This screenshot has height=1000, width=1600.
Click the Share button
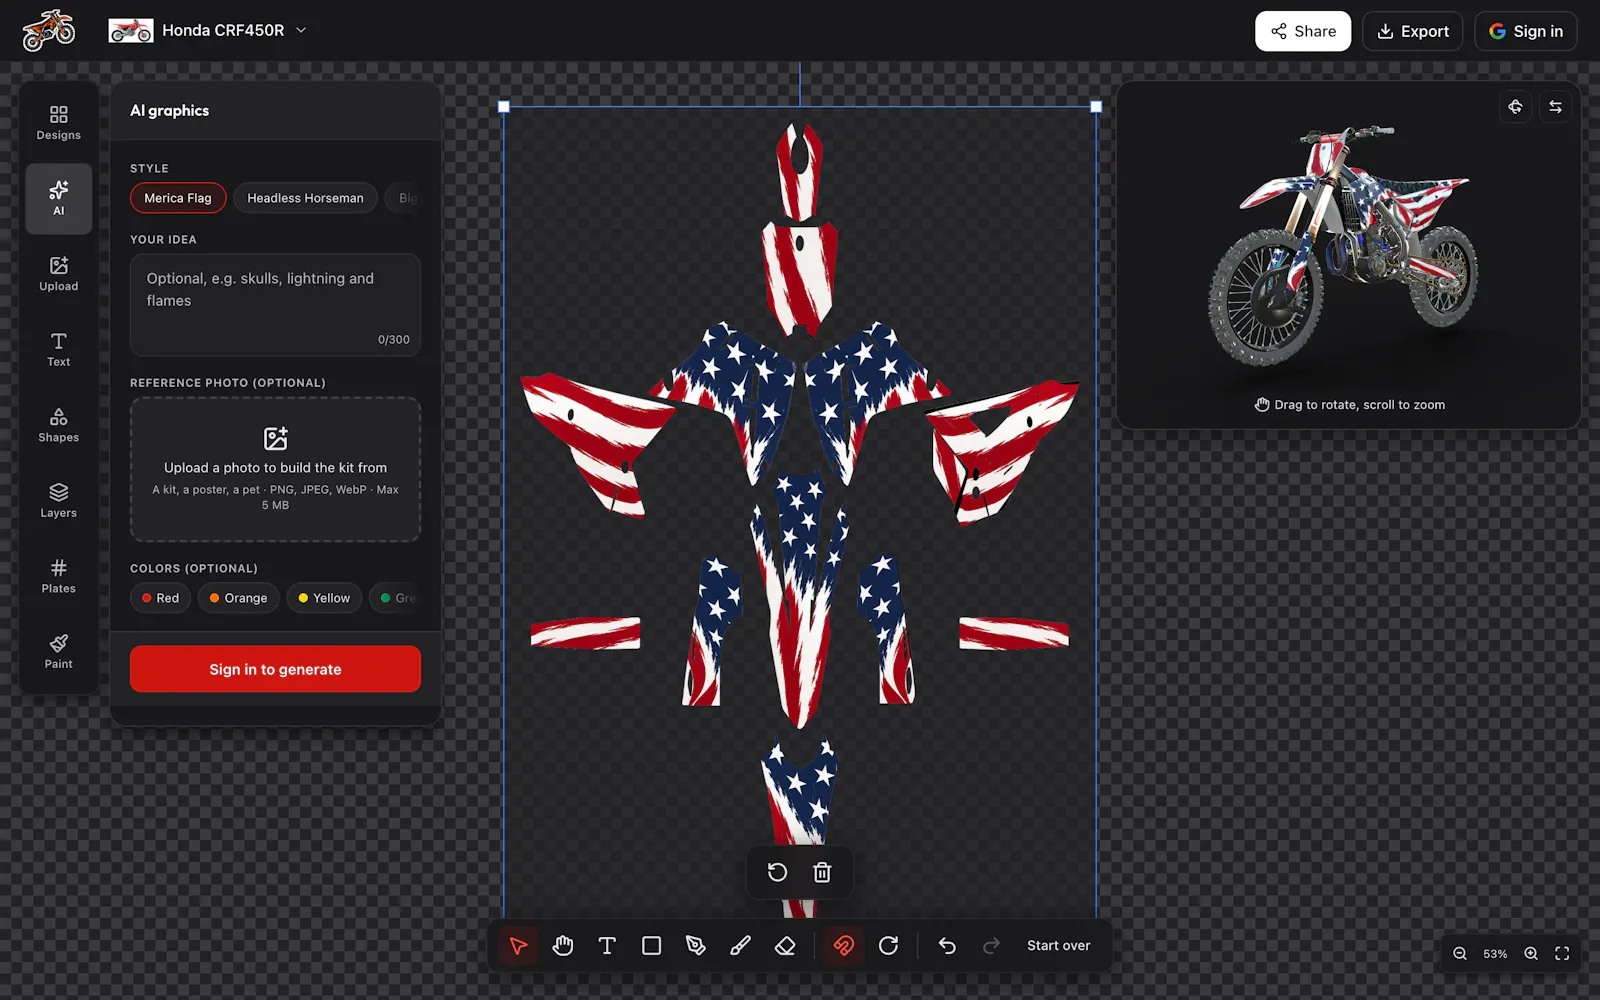1303,31
